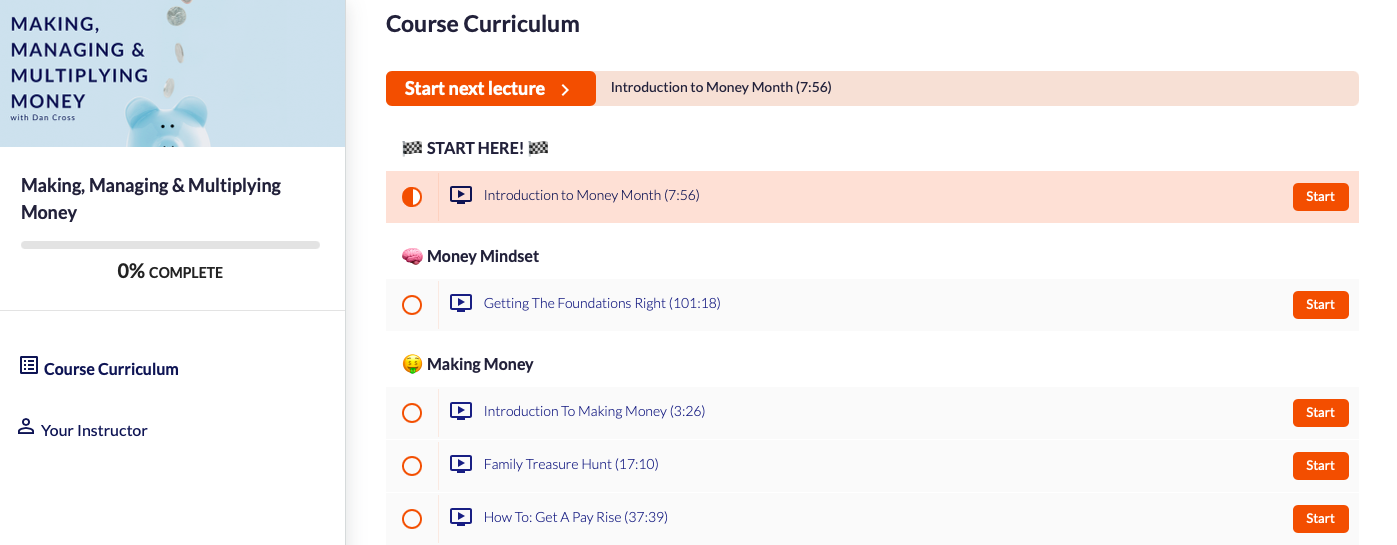Click the Your Instructor person icon
This screenshot has height=545, width=1397.
26,427
